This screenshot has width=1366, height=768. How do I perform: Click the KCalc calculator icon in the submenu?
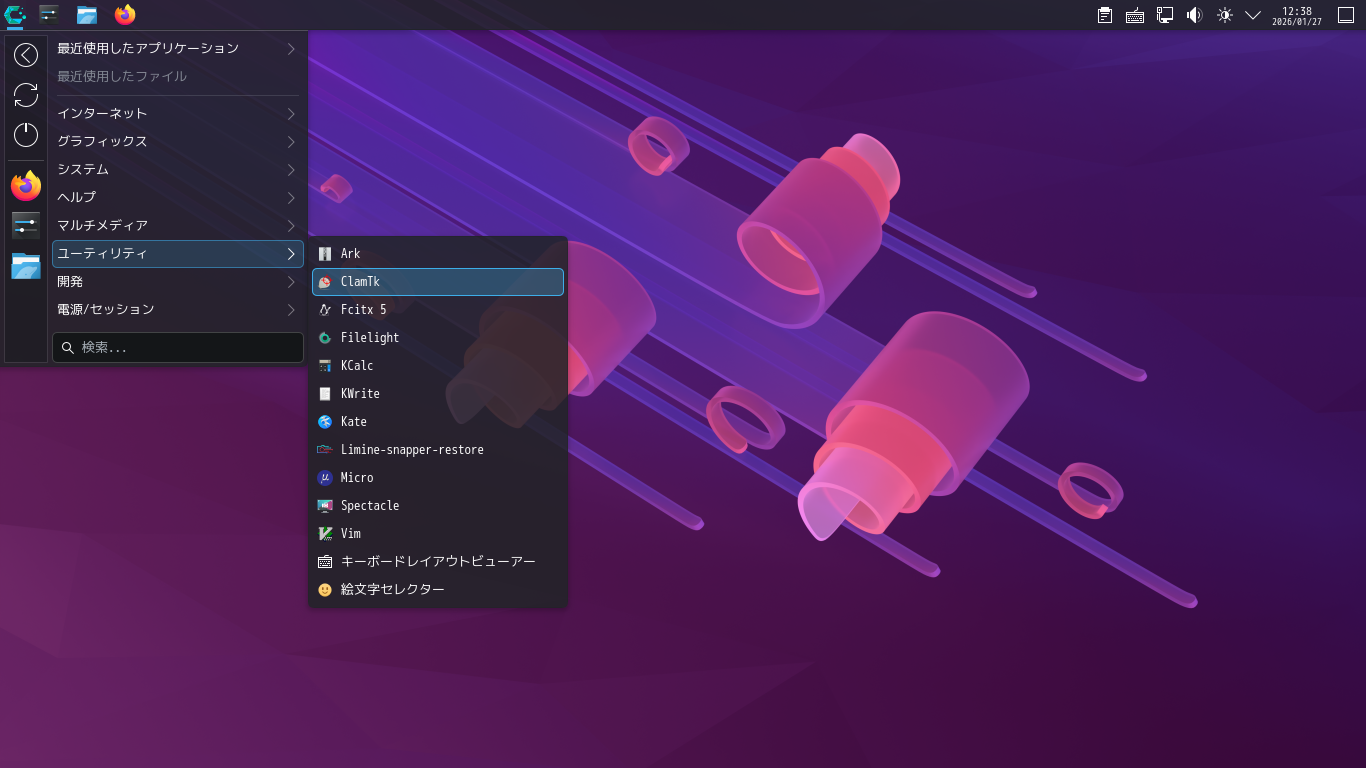(325, 366)
